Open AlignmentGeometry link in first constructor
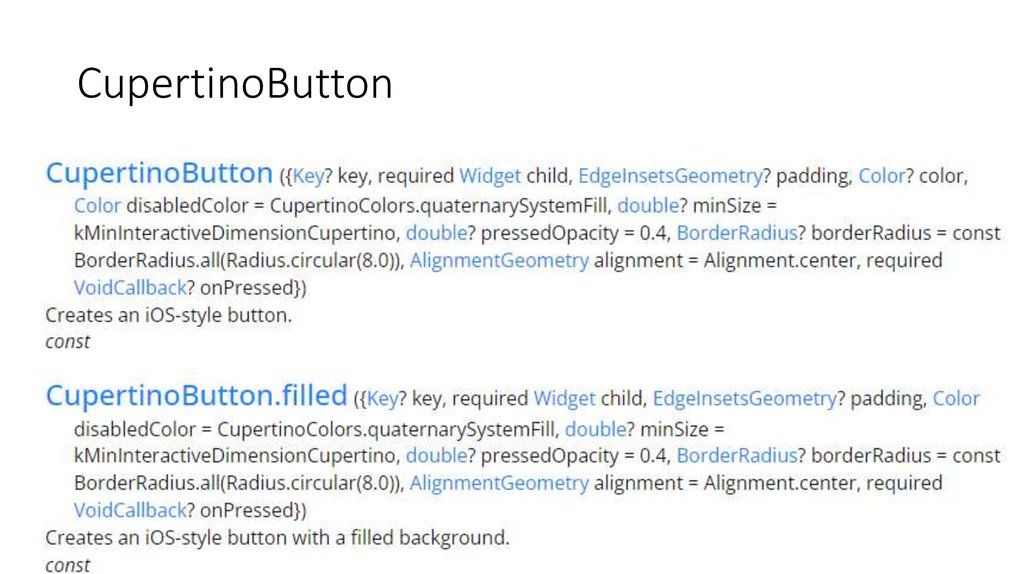The width and height of the screenshot is (1024, 574). (x=499, y=260)
